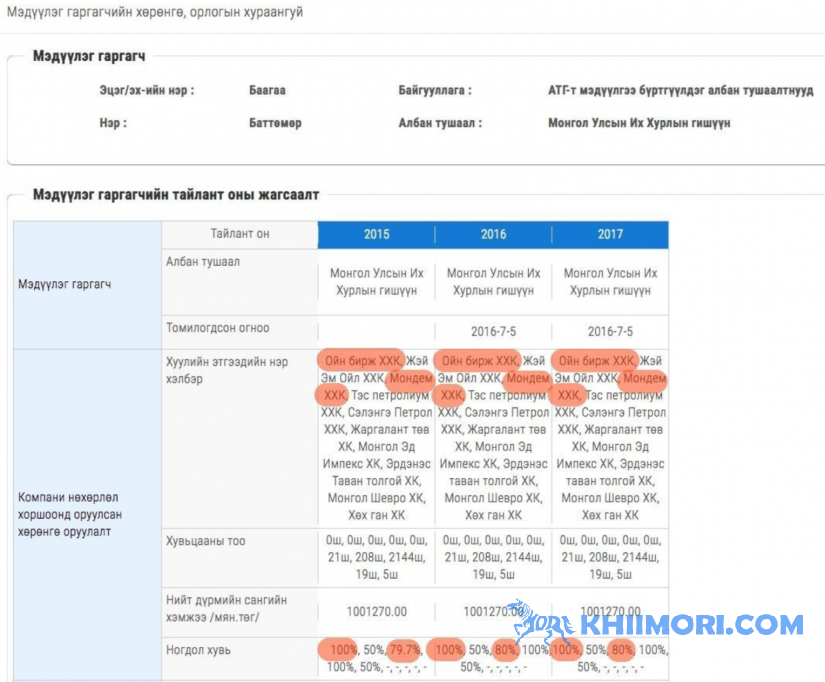Click the 'Томилогдсон огноо' row label
825x682 pixels.
coord(218,328)
